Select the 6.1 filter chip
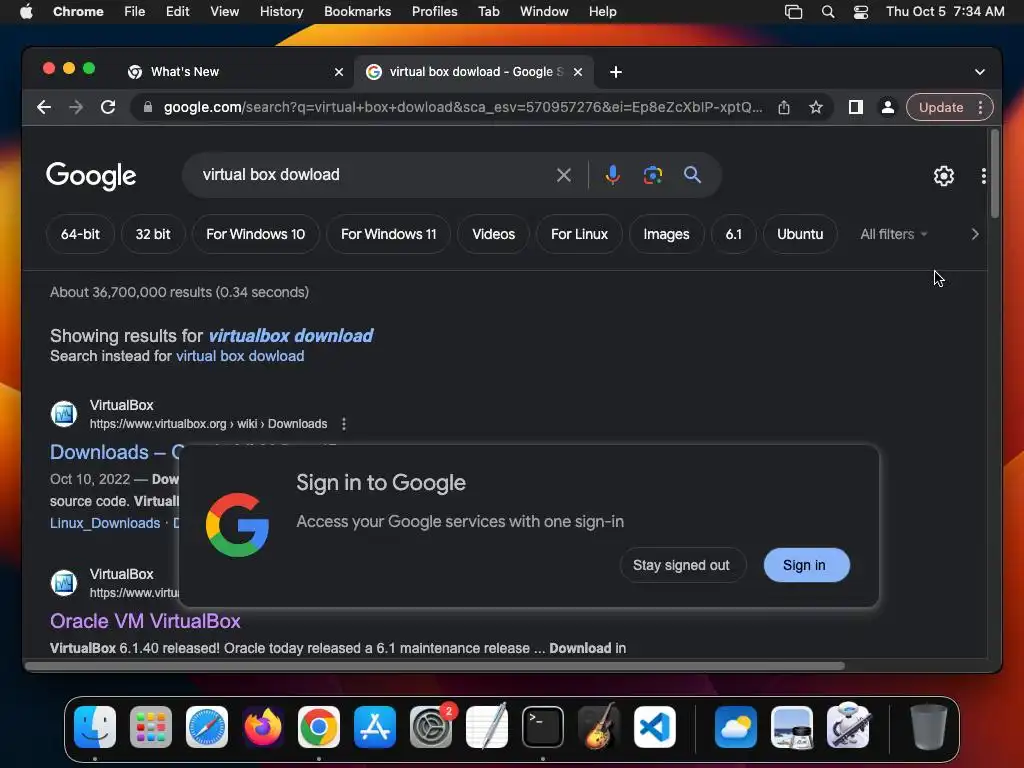 [733, 234]
